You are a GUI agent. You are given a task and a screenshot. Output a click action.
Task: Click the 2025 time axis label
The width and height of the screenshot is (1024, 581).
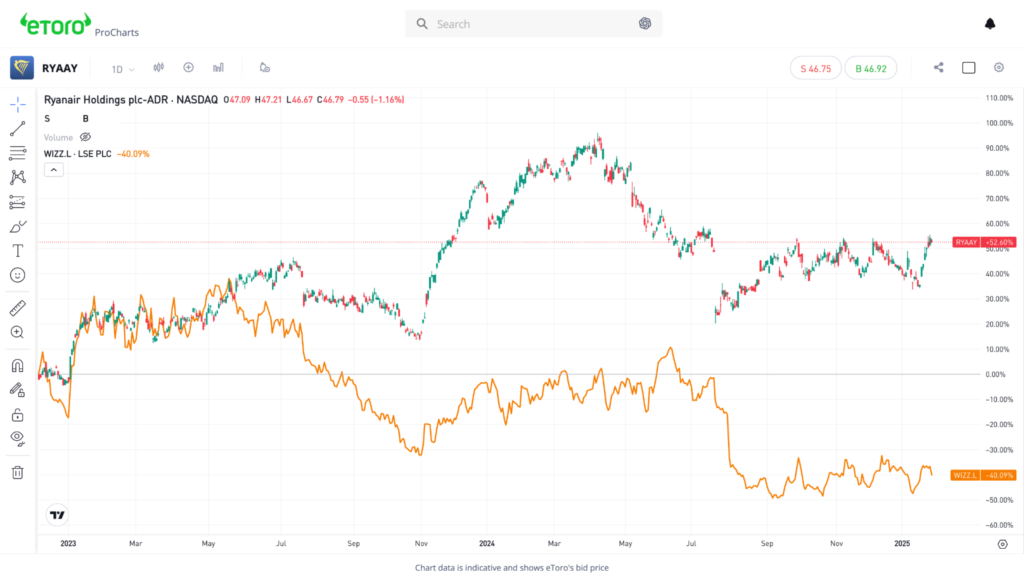click(902, 543)
